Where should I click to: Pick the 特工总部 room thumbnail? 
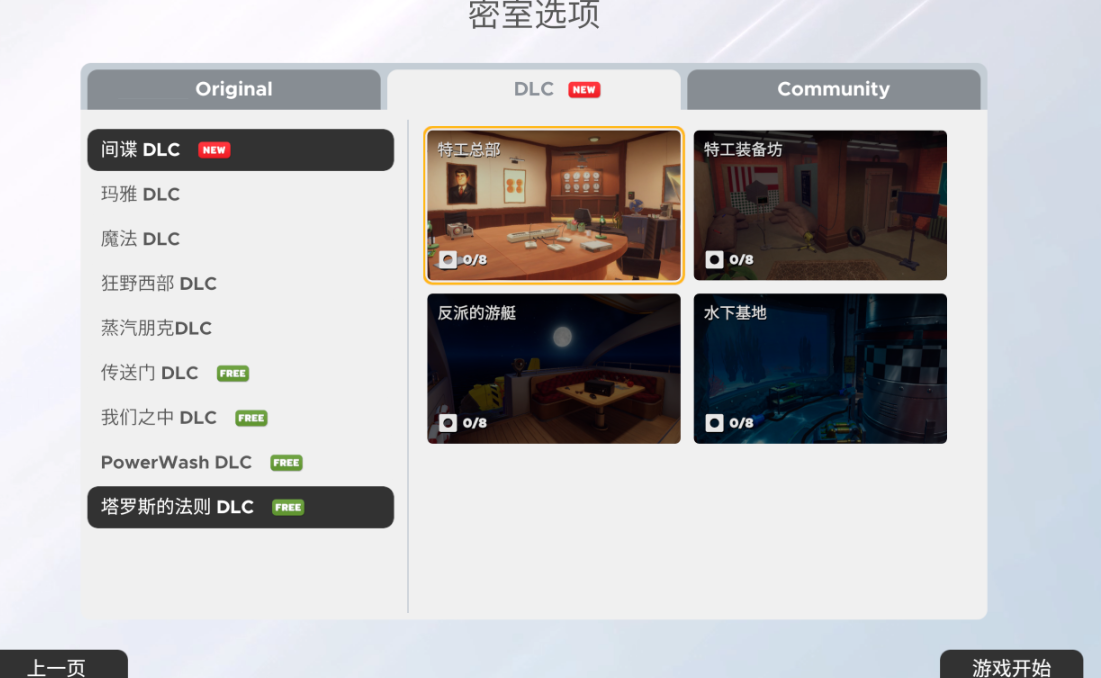(553, 205)
